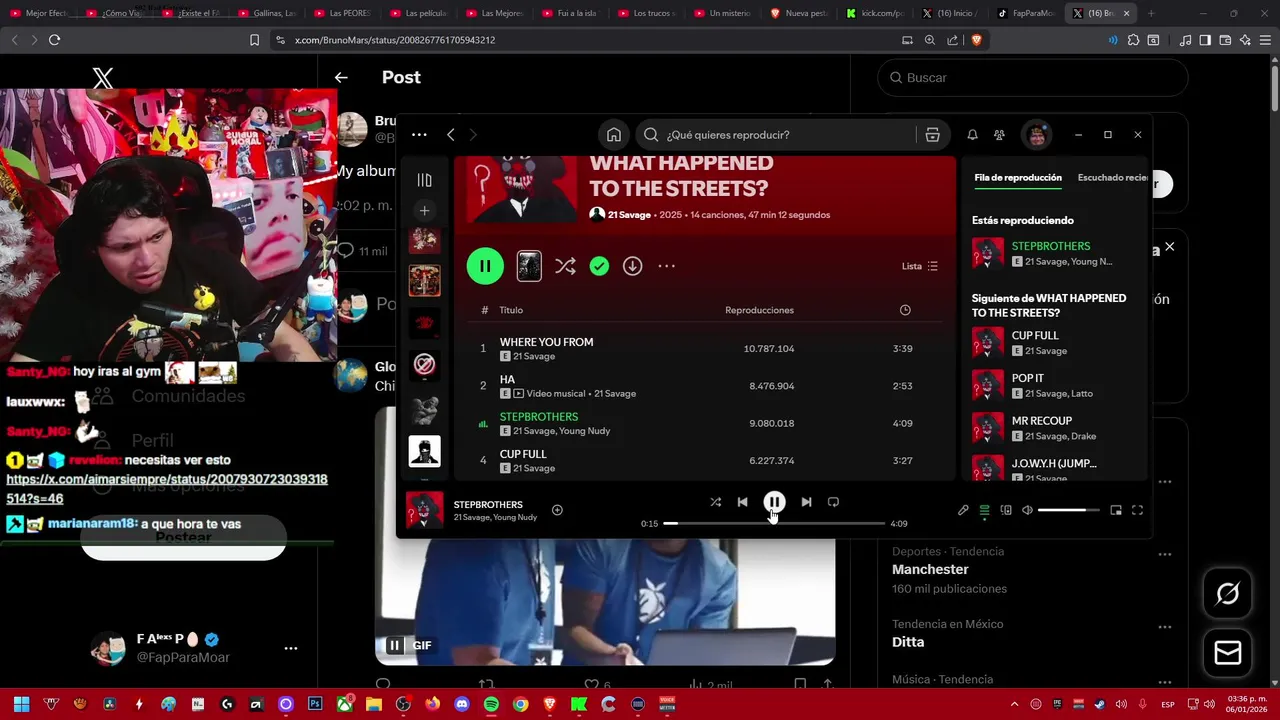Enter Spotify fullscreen mode icon
1280x720 pixels.
tap(1137, 510)
